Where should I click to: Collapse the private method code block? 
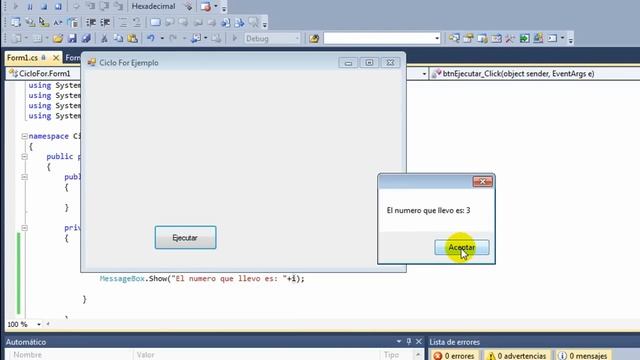[x=24, y=228]
